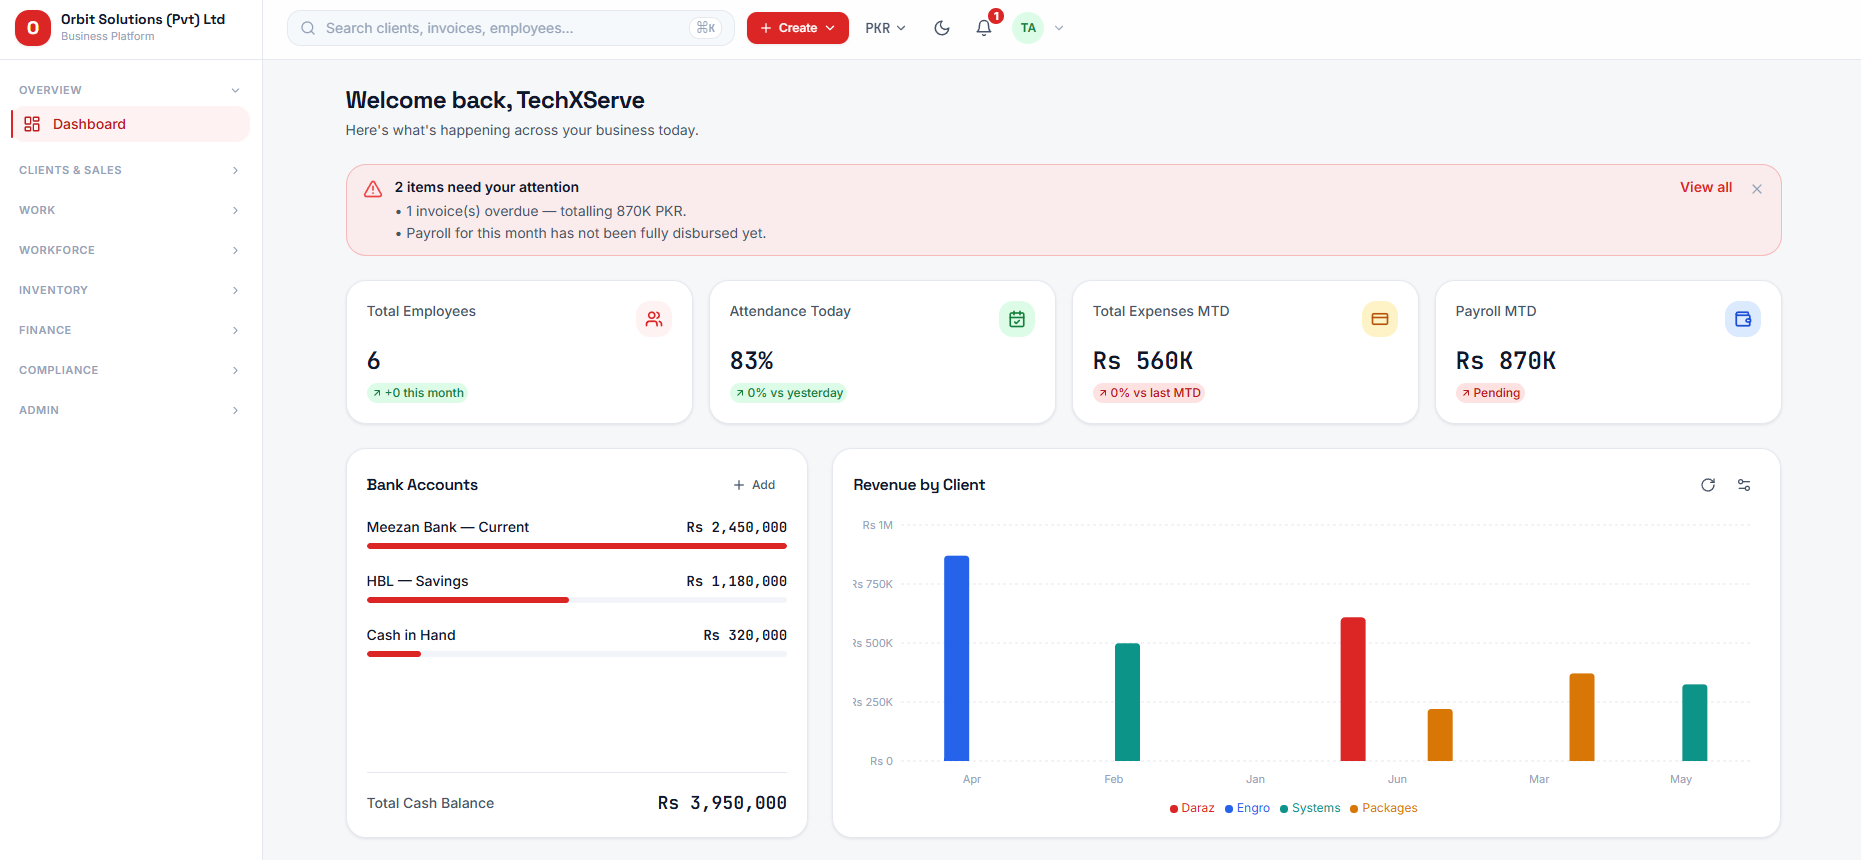Expand the Clients & Sales section
Screen dimensions: 1861x860
coord(130,170)
